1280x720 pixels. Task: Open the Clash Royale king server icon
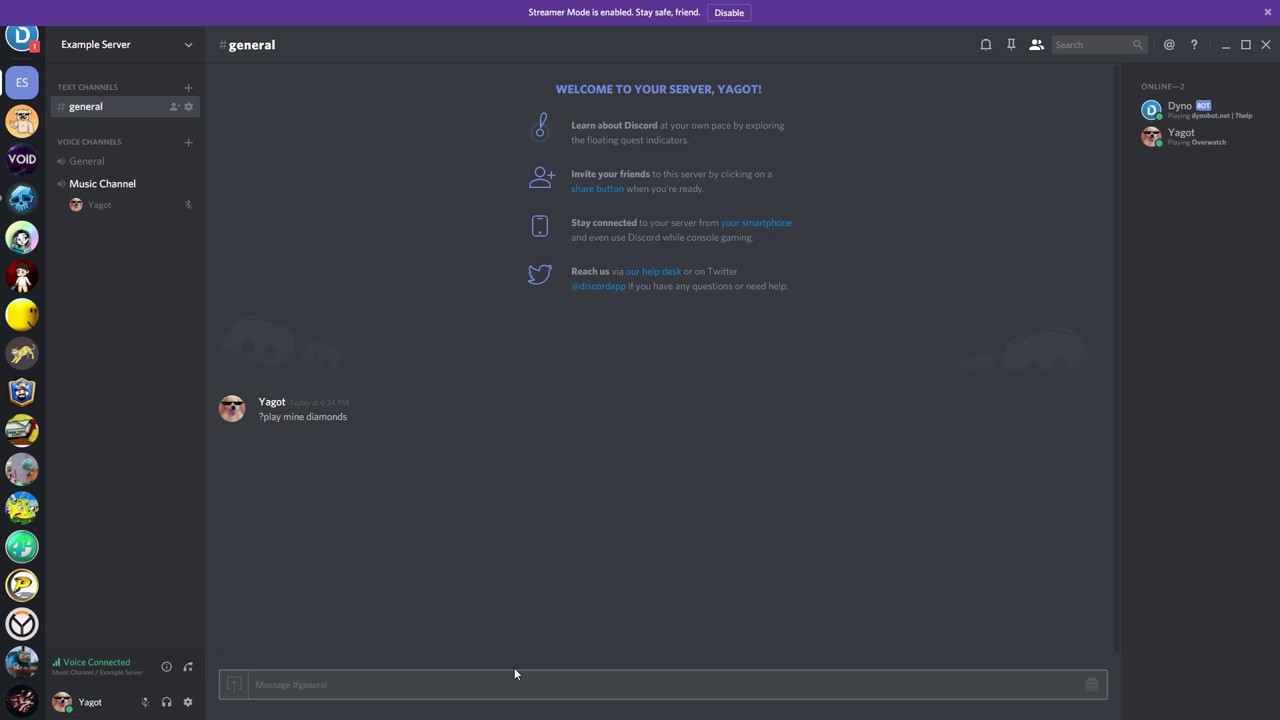point(22,392)
